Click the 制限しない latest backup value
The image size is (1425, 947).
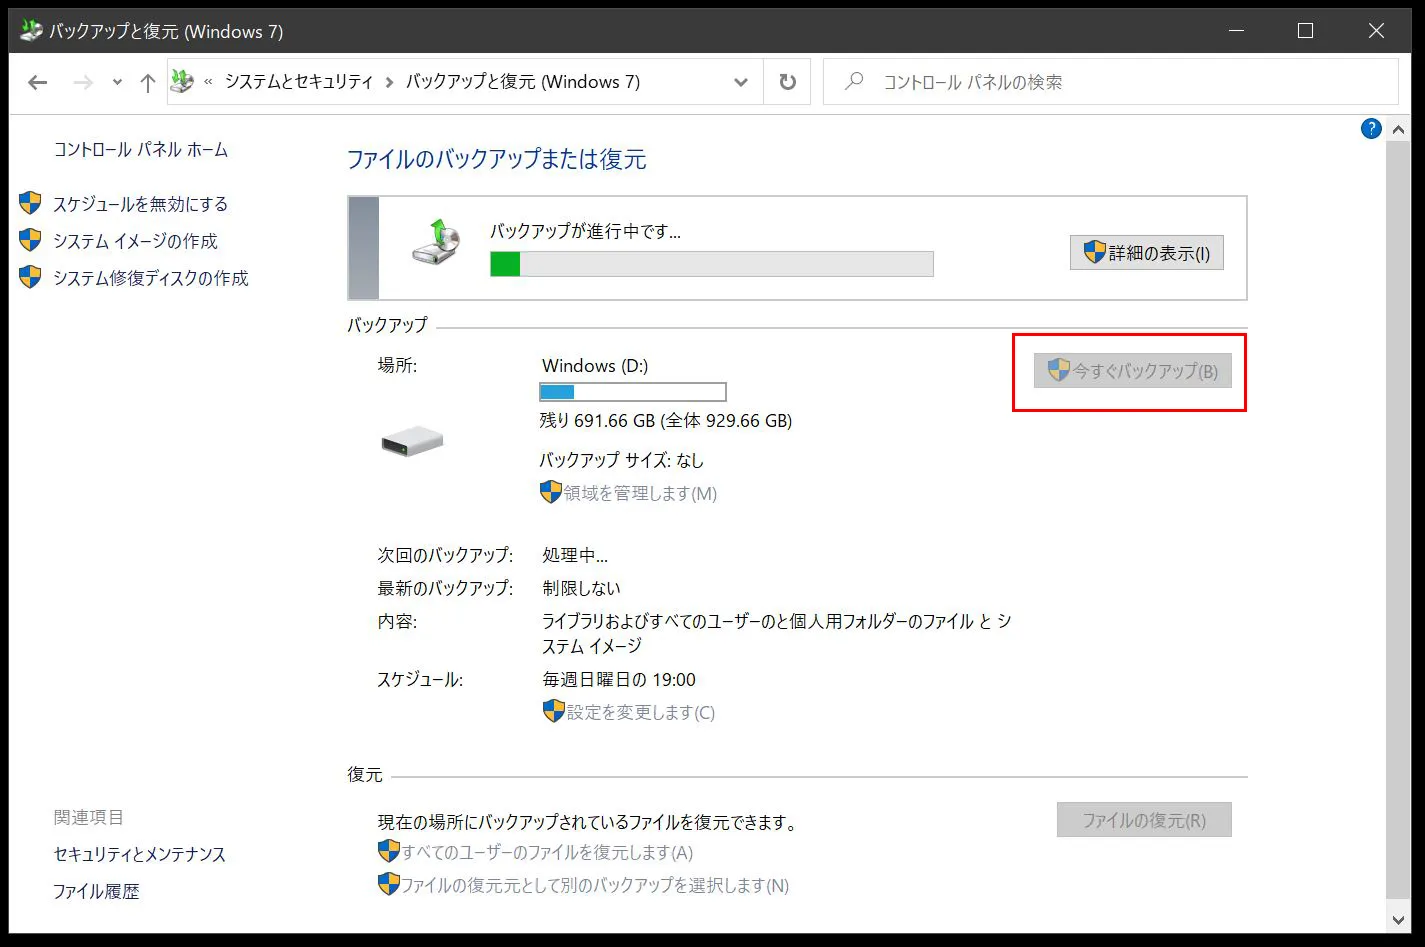click(581, 588)
